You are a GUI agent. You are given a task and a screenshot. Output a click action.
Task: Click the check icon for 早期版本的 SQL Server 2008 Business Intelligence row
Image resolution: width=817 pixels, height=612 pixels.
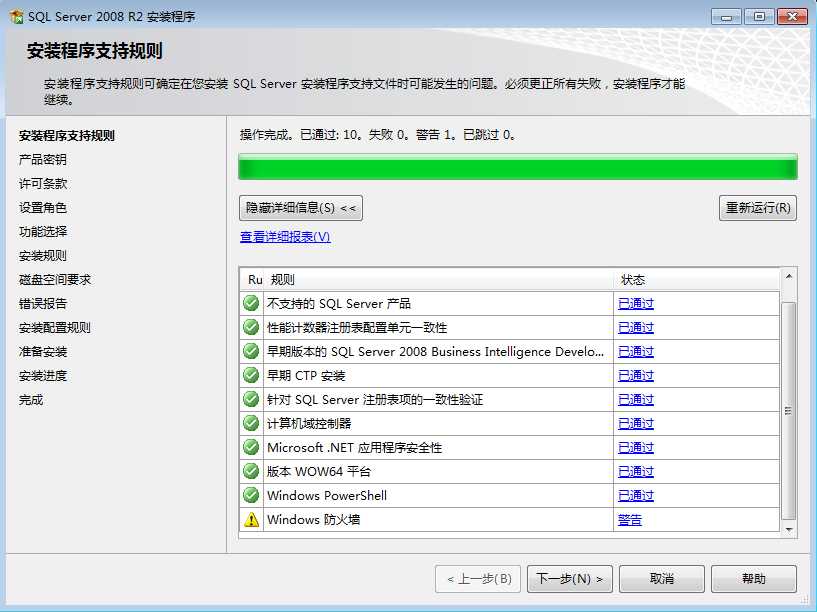click(x=251, y=351)
